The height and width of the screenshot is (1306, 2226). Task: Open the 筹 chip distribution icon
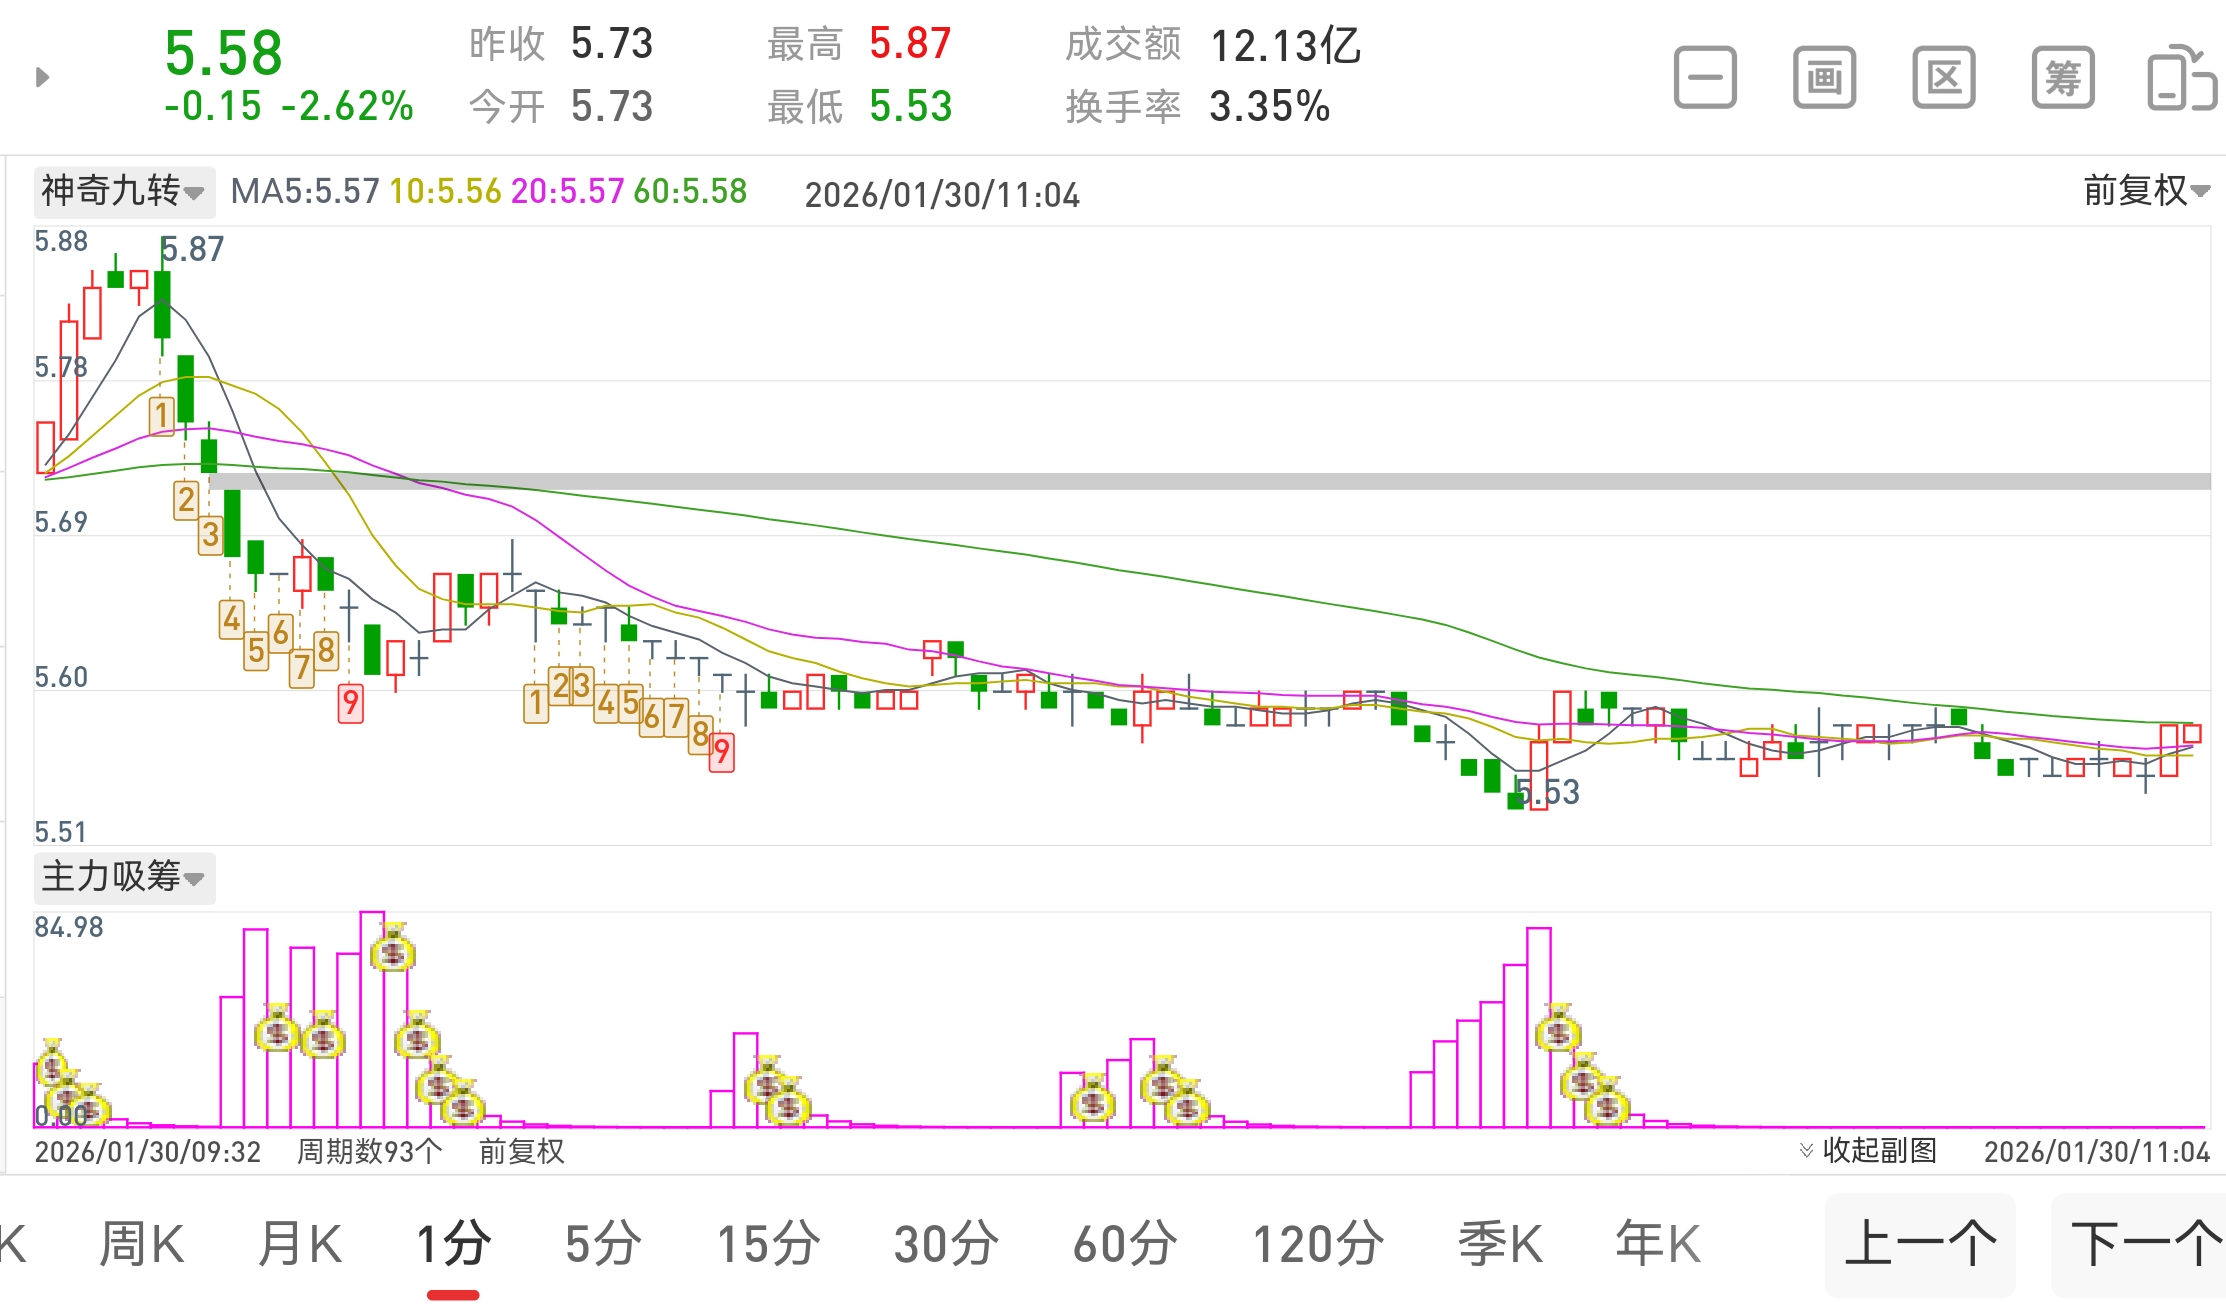point(2062,77)
